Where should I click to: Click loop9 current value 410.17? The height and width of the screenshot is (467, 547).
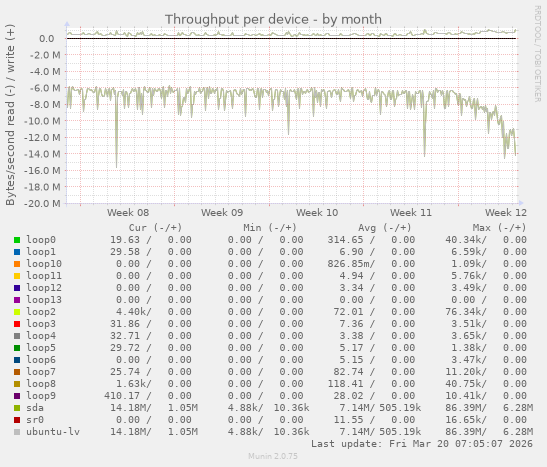coord(122,396)
